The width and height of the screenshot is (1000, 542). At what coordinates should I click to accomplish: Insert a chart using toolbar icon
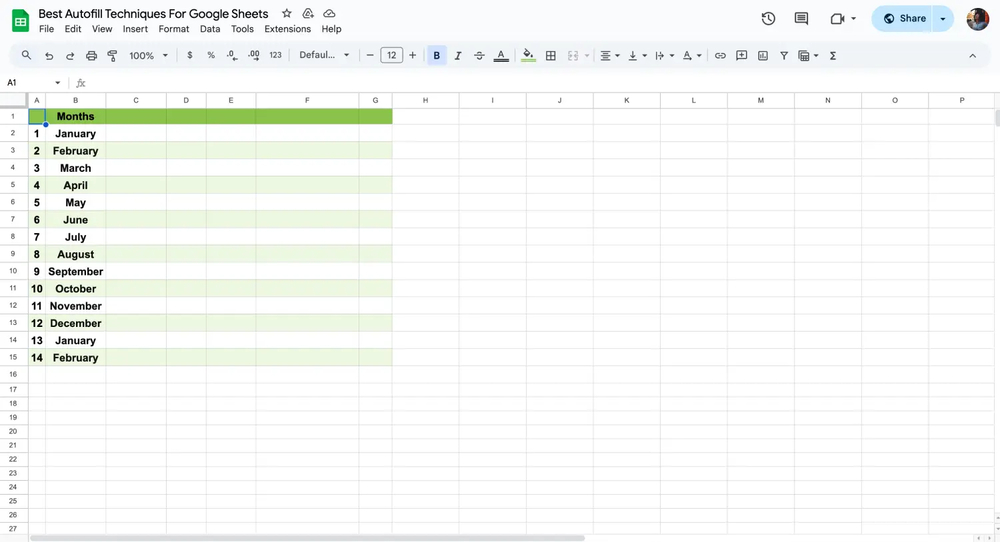tap(763, 56)
